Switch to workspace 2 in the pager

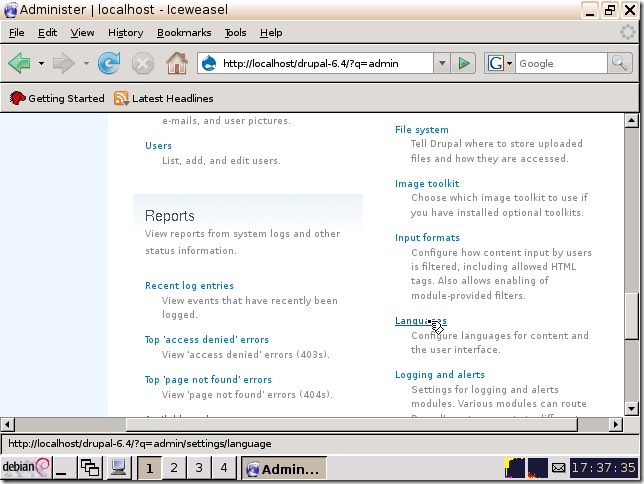coord(174,468)
